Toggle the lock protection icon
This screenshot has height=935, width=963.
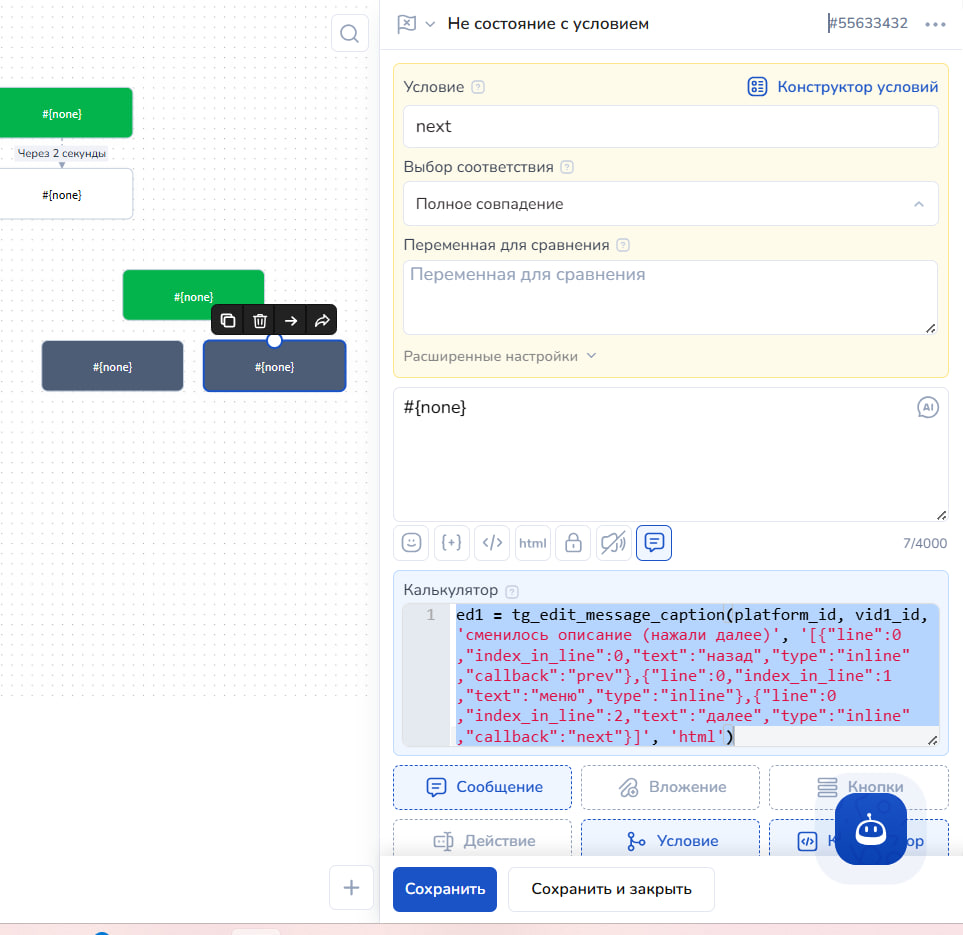coord(573,543)
